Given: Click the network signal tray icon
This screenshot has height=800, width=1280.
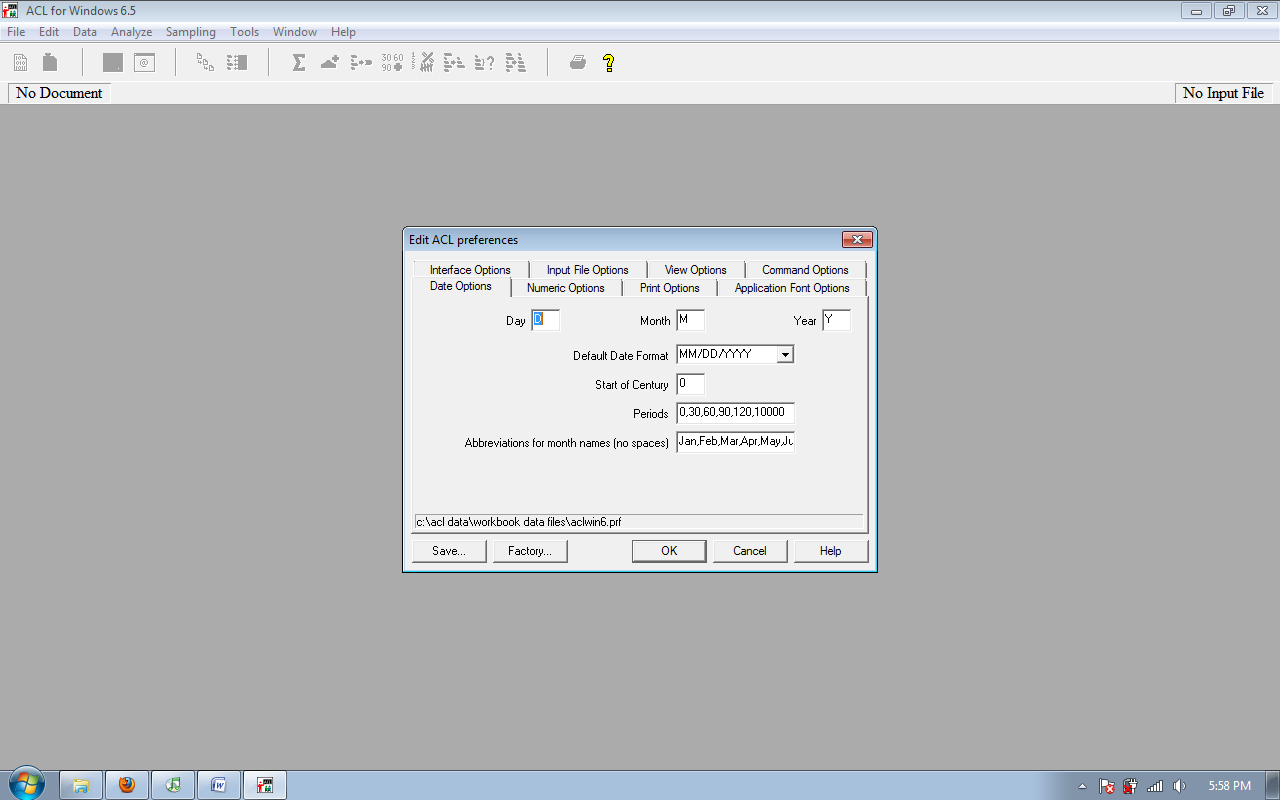Looking at the screenshot, I should pos(1155,786).
